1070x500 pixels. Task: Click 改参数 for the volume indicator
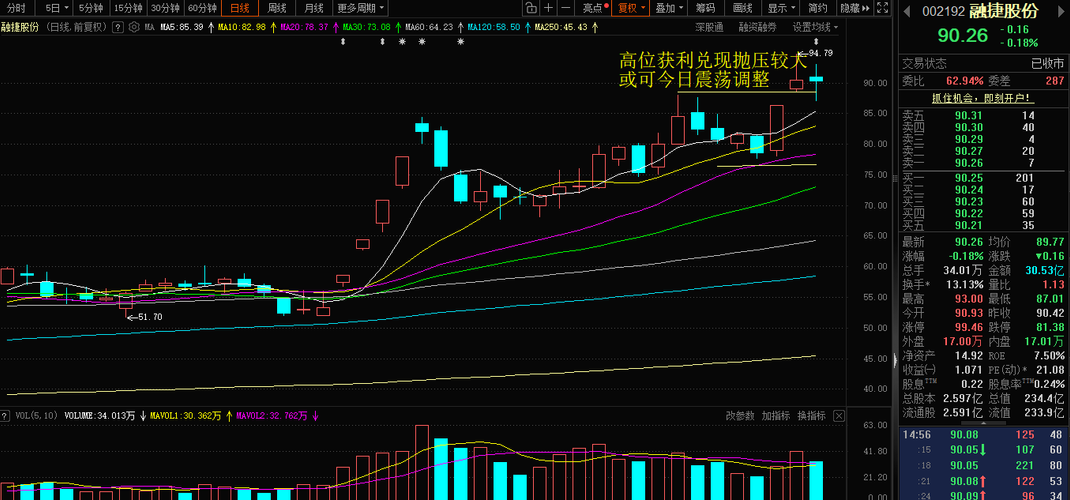tap(740, 415)
